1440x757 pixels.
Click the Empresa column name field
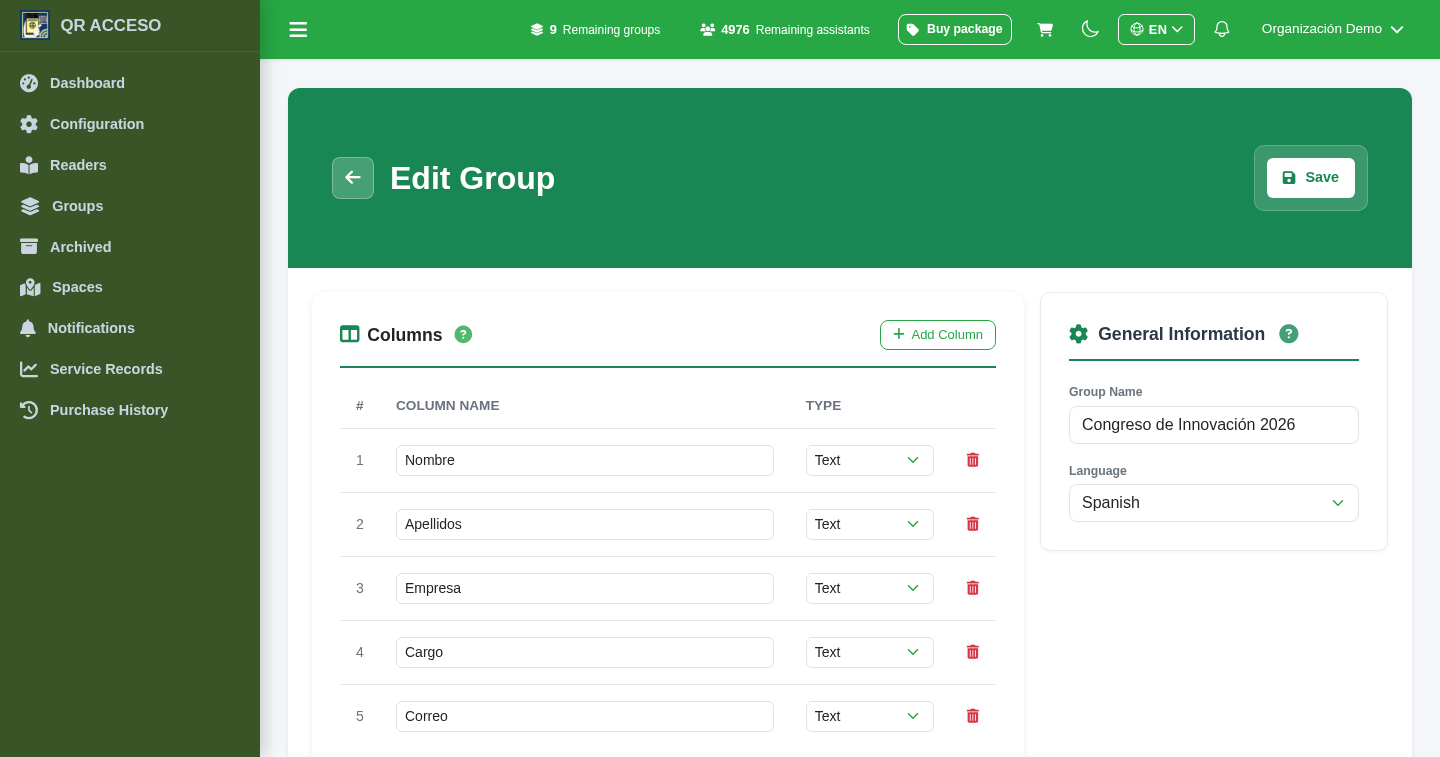coord(585,588)
